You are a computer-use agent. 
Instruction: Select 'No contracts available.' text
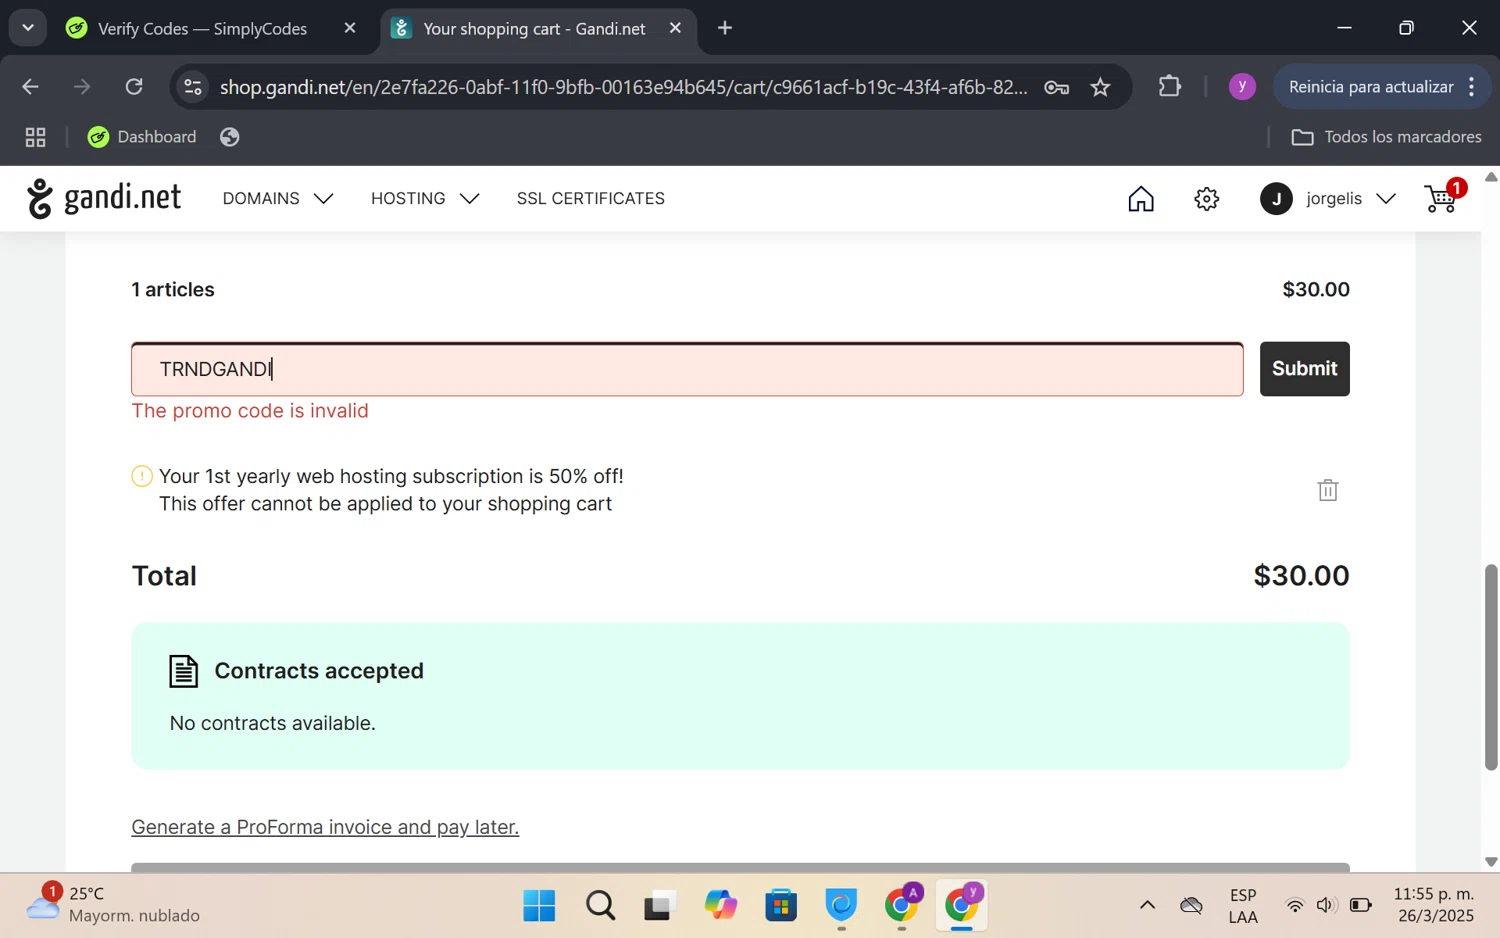(273, 723)
